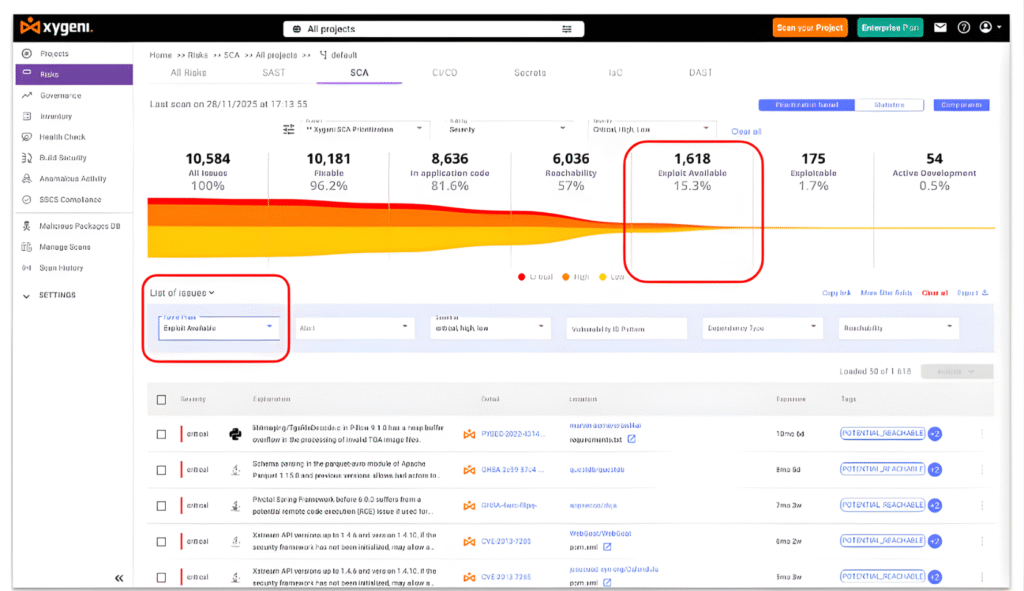
Task: Click the project selector filter icon
Action: [566, 29]
